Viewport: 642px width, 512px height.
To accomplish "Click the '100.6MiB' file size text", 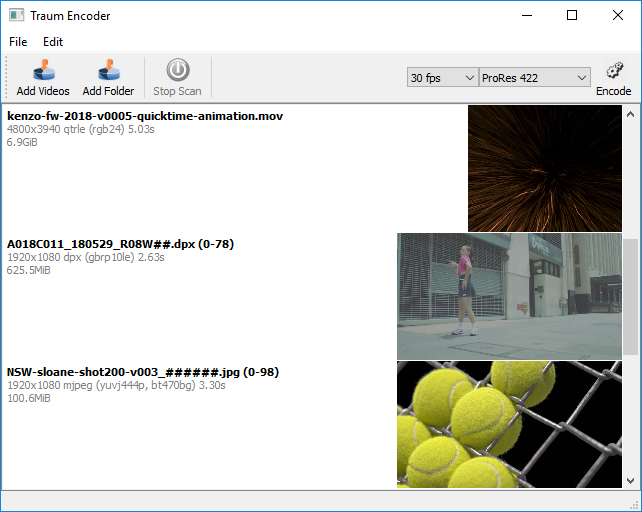I will pyautogui.click(x=29, y=398).
